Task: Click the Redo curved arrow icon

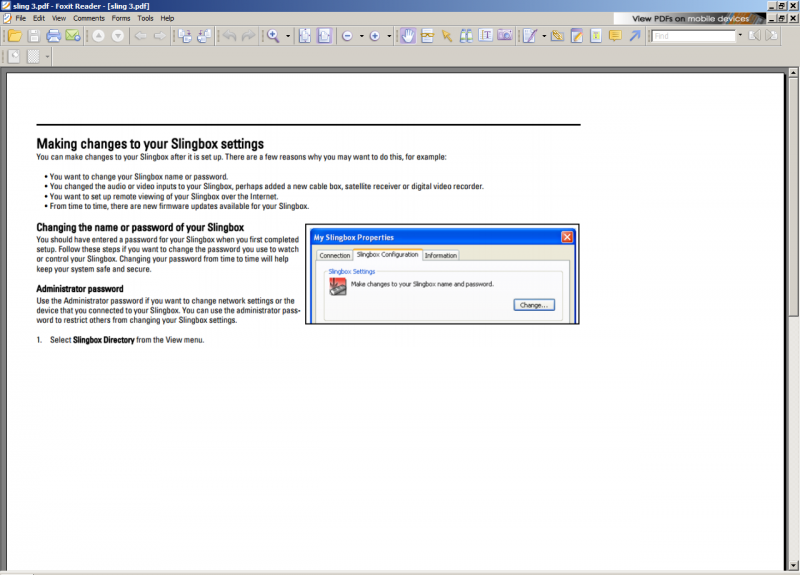Action: 248,36
